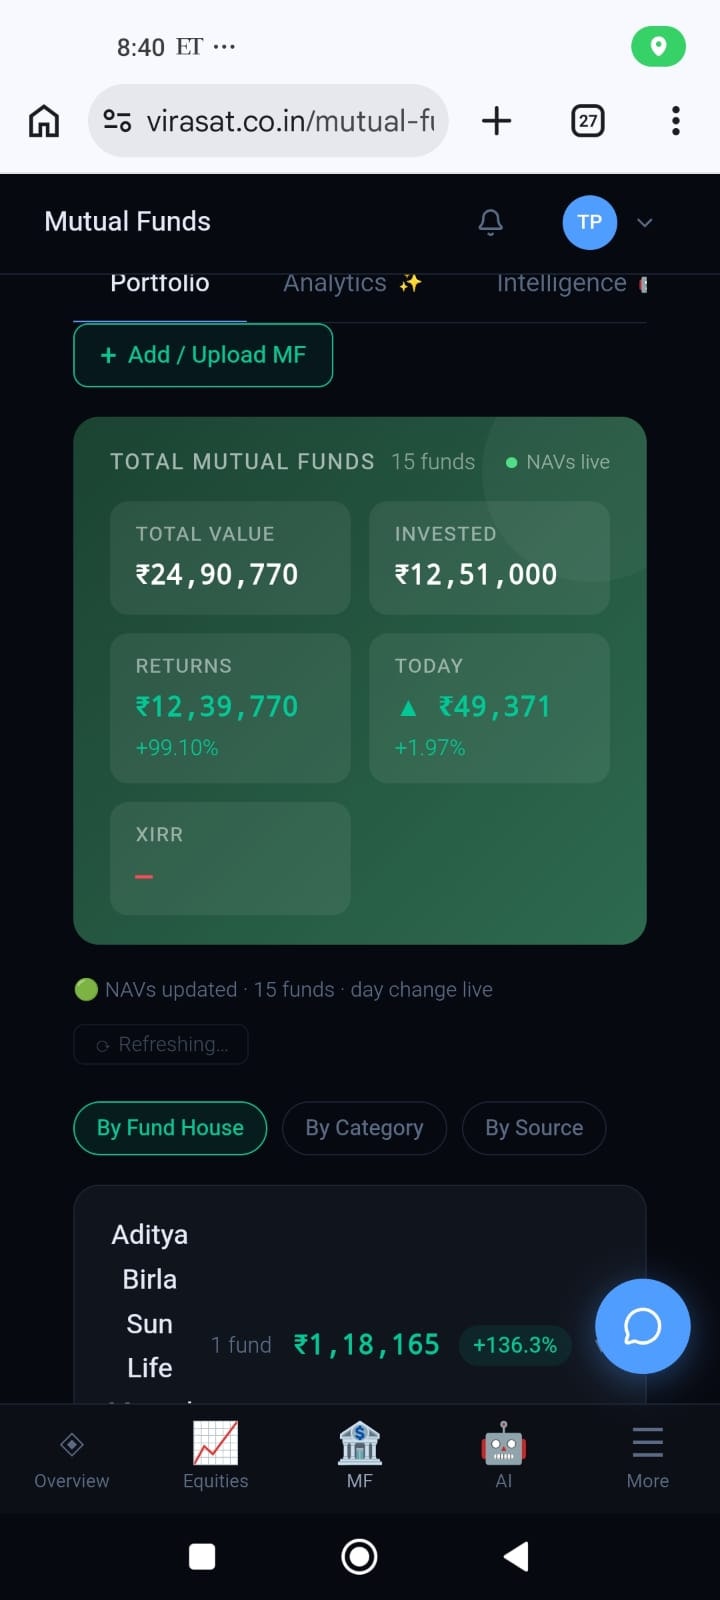The width and height of the screenshot is (720, 1600).
Task: Open the Equities chart icon
Action: point(215,1445)
